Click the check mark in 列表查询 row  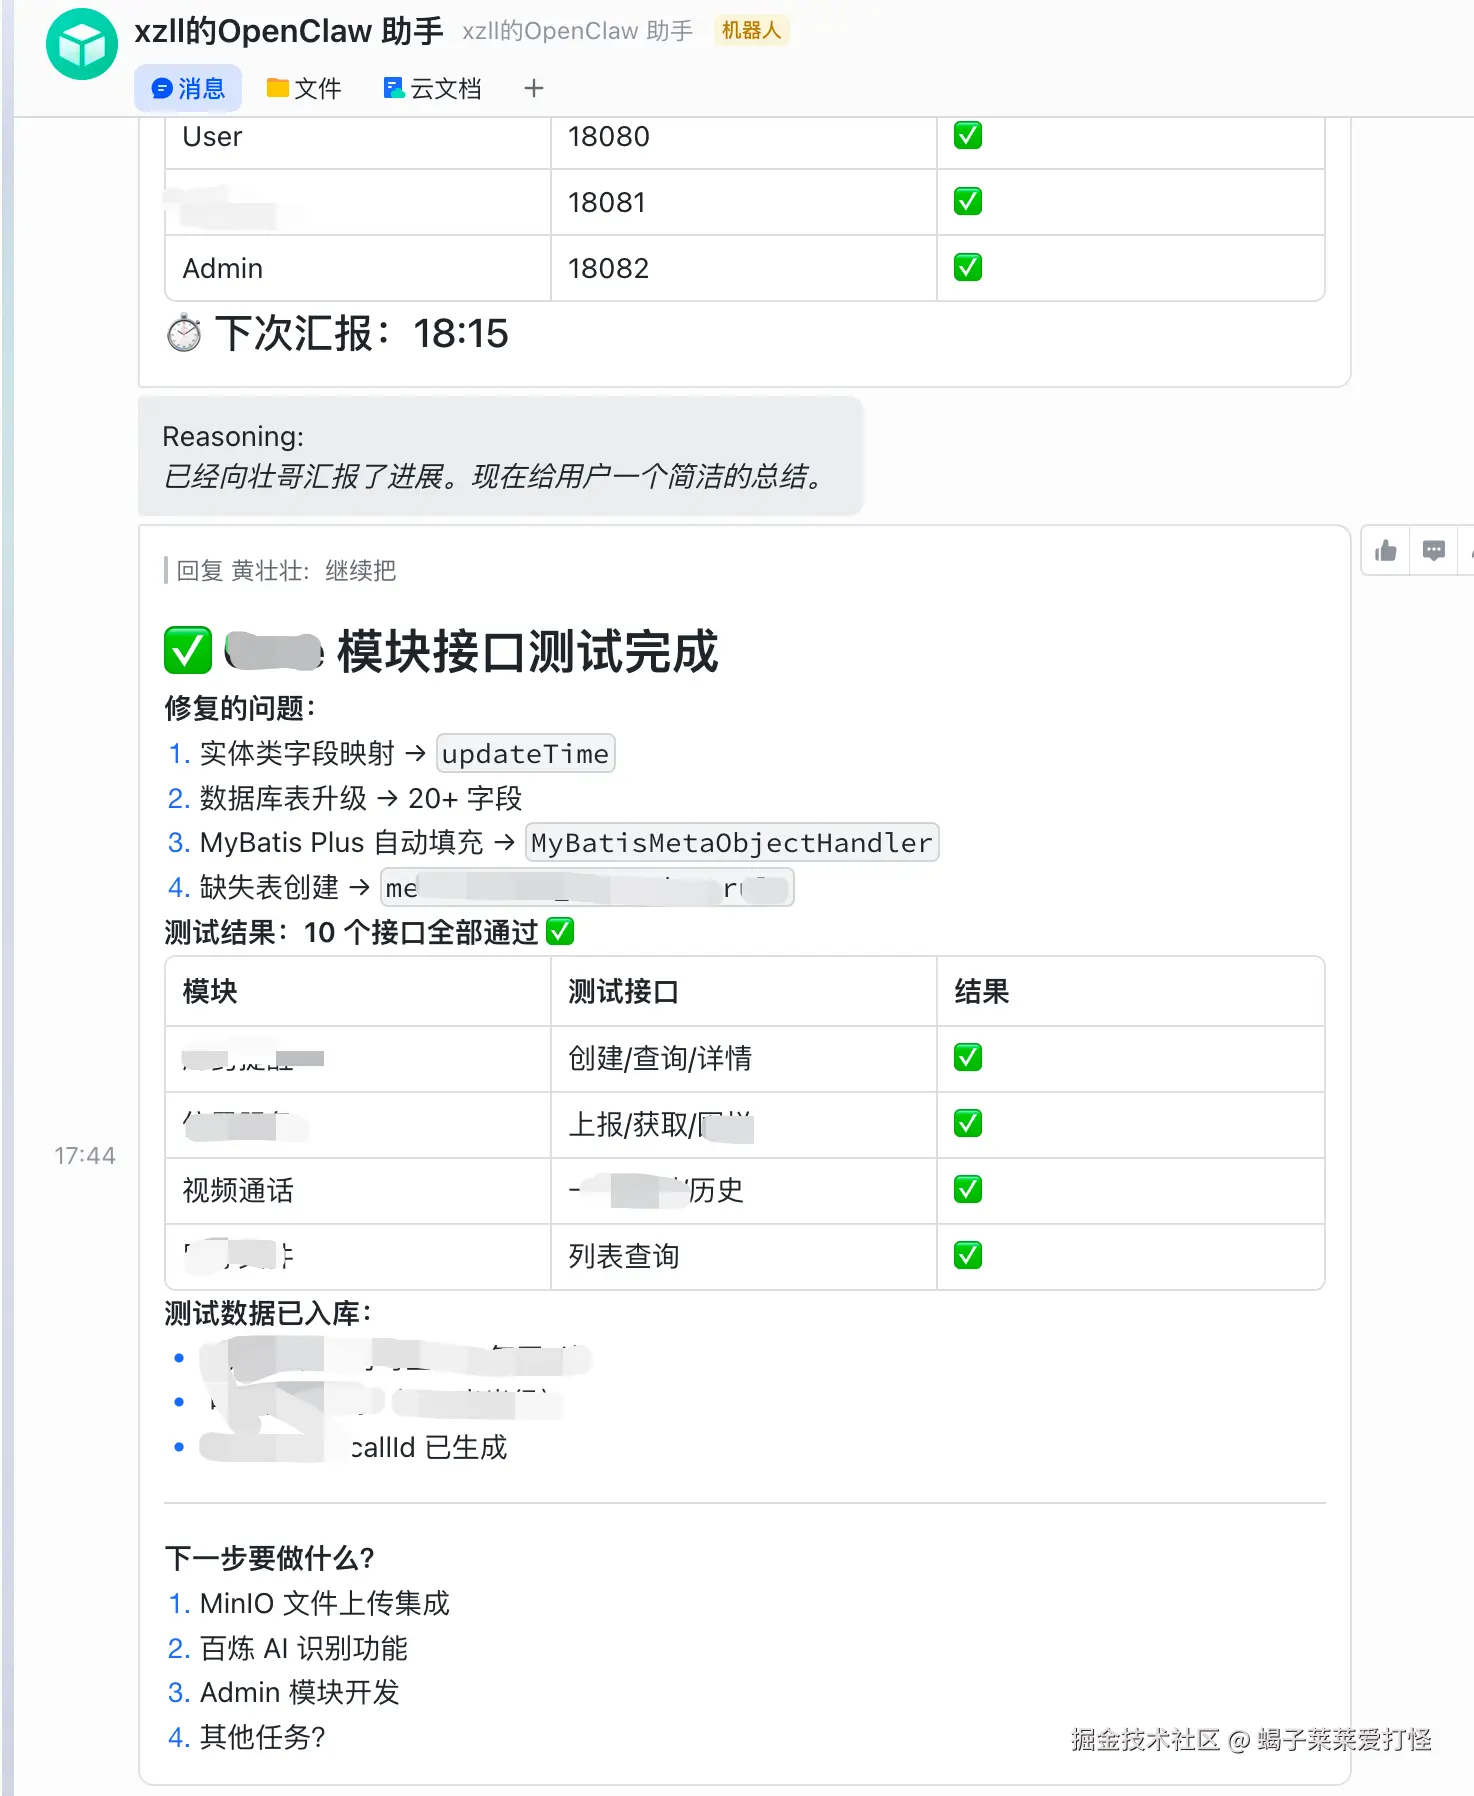click(968, 1256)
